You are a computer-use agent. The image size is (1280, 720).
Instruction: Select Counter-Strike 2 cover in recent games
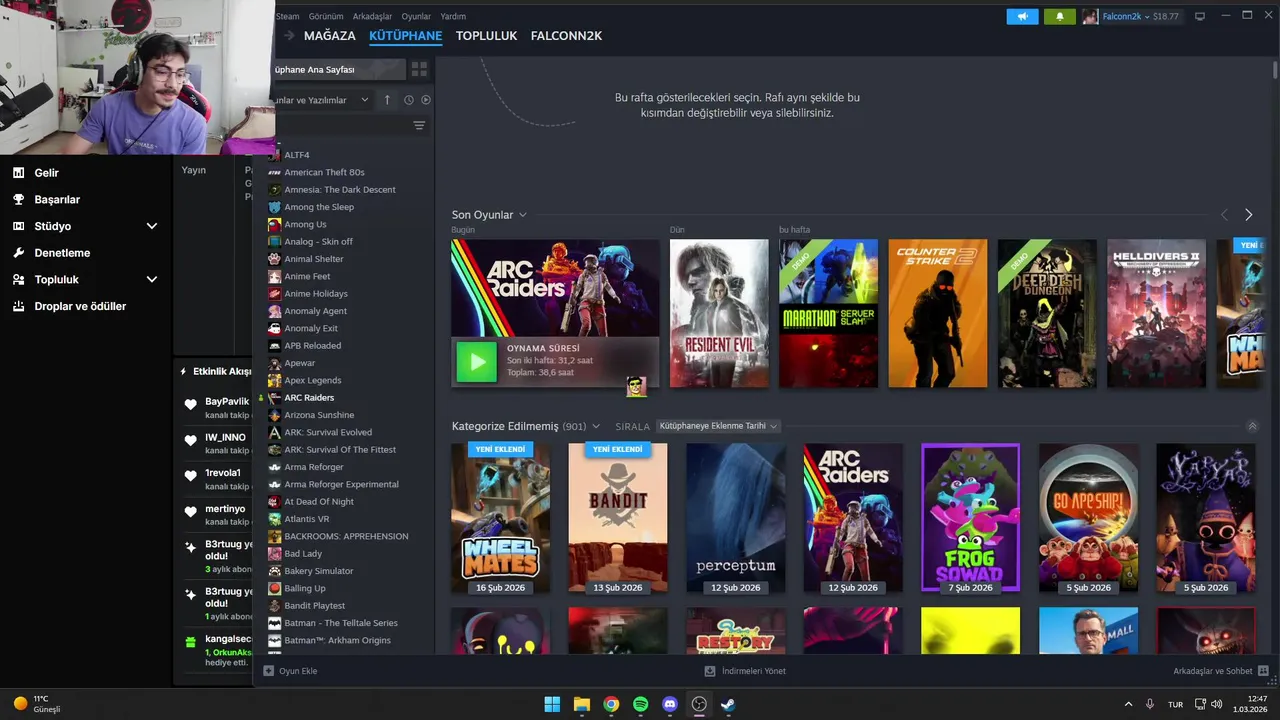tap(938, 313)
